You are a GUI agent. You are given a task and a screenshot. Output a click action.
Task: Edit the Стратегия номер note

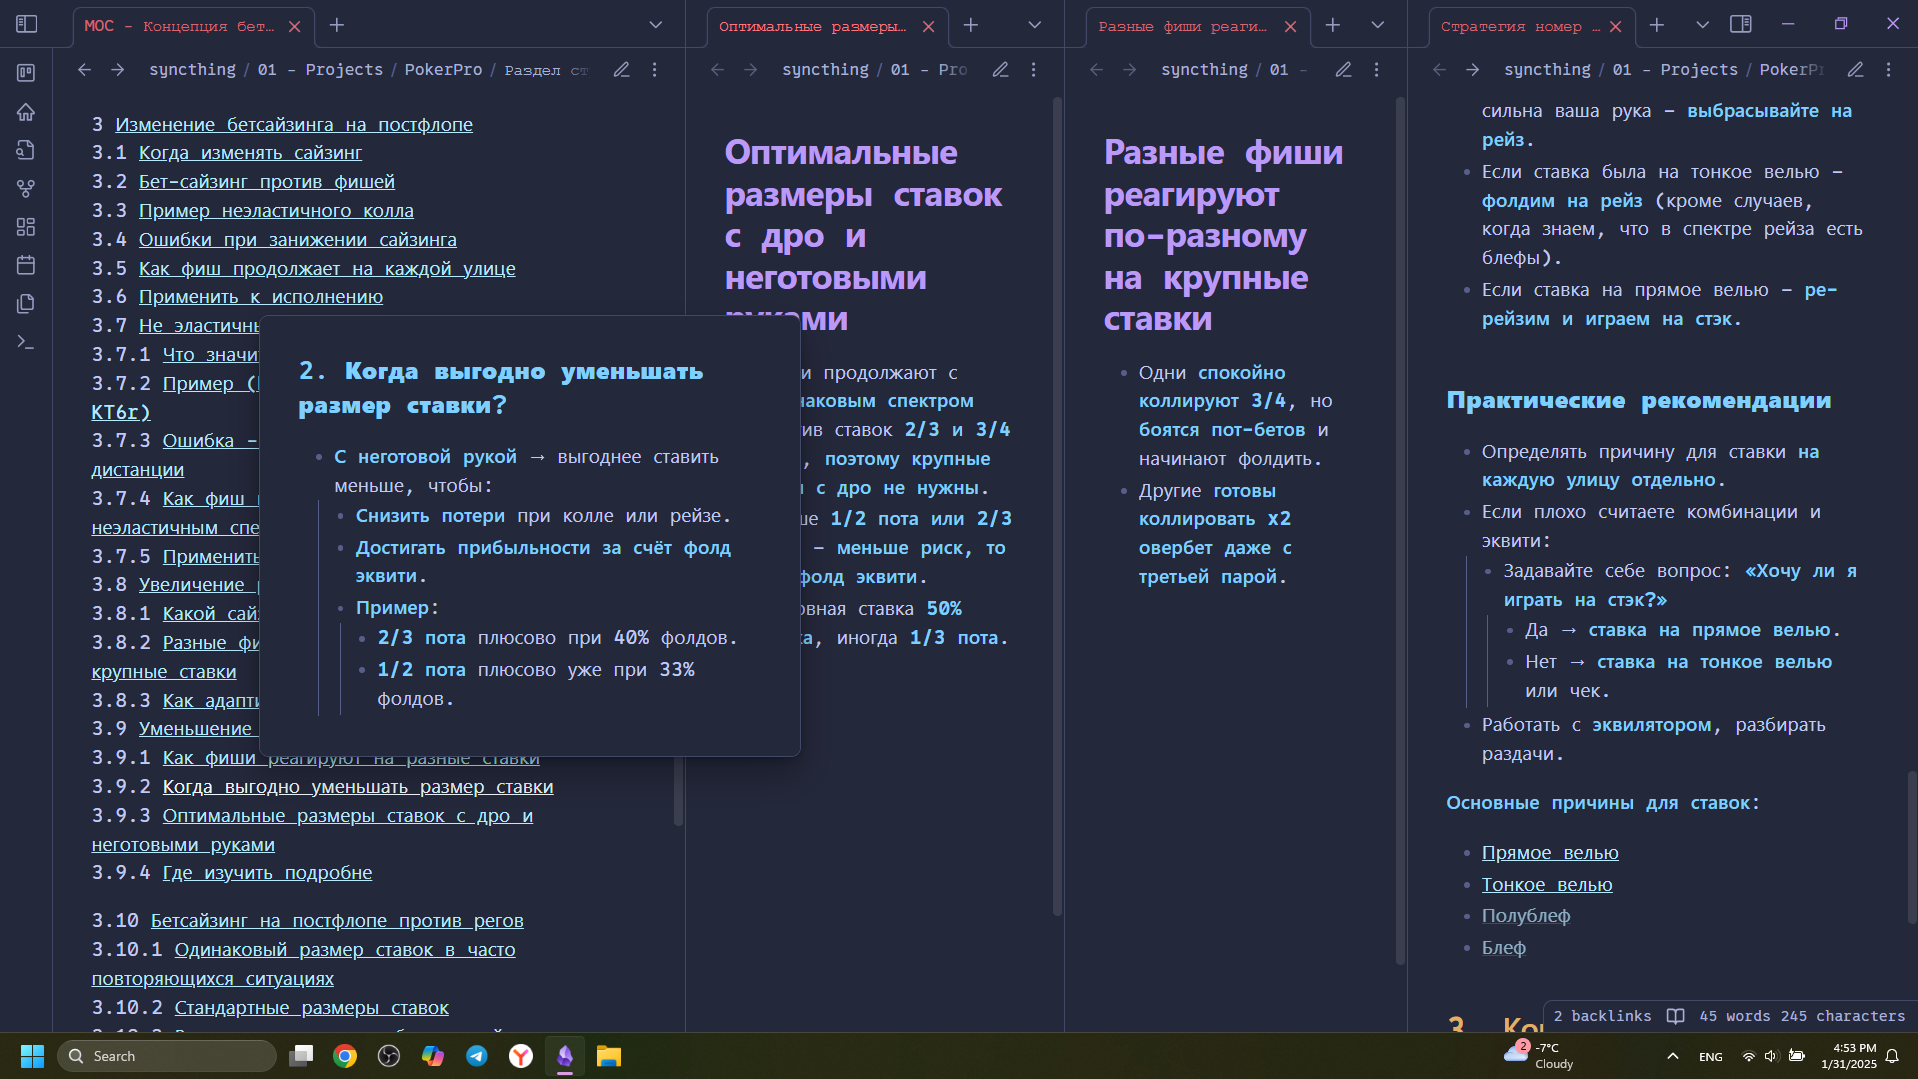(1855, 69)
